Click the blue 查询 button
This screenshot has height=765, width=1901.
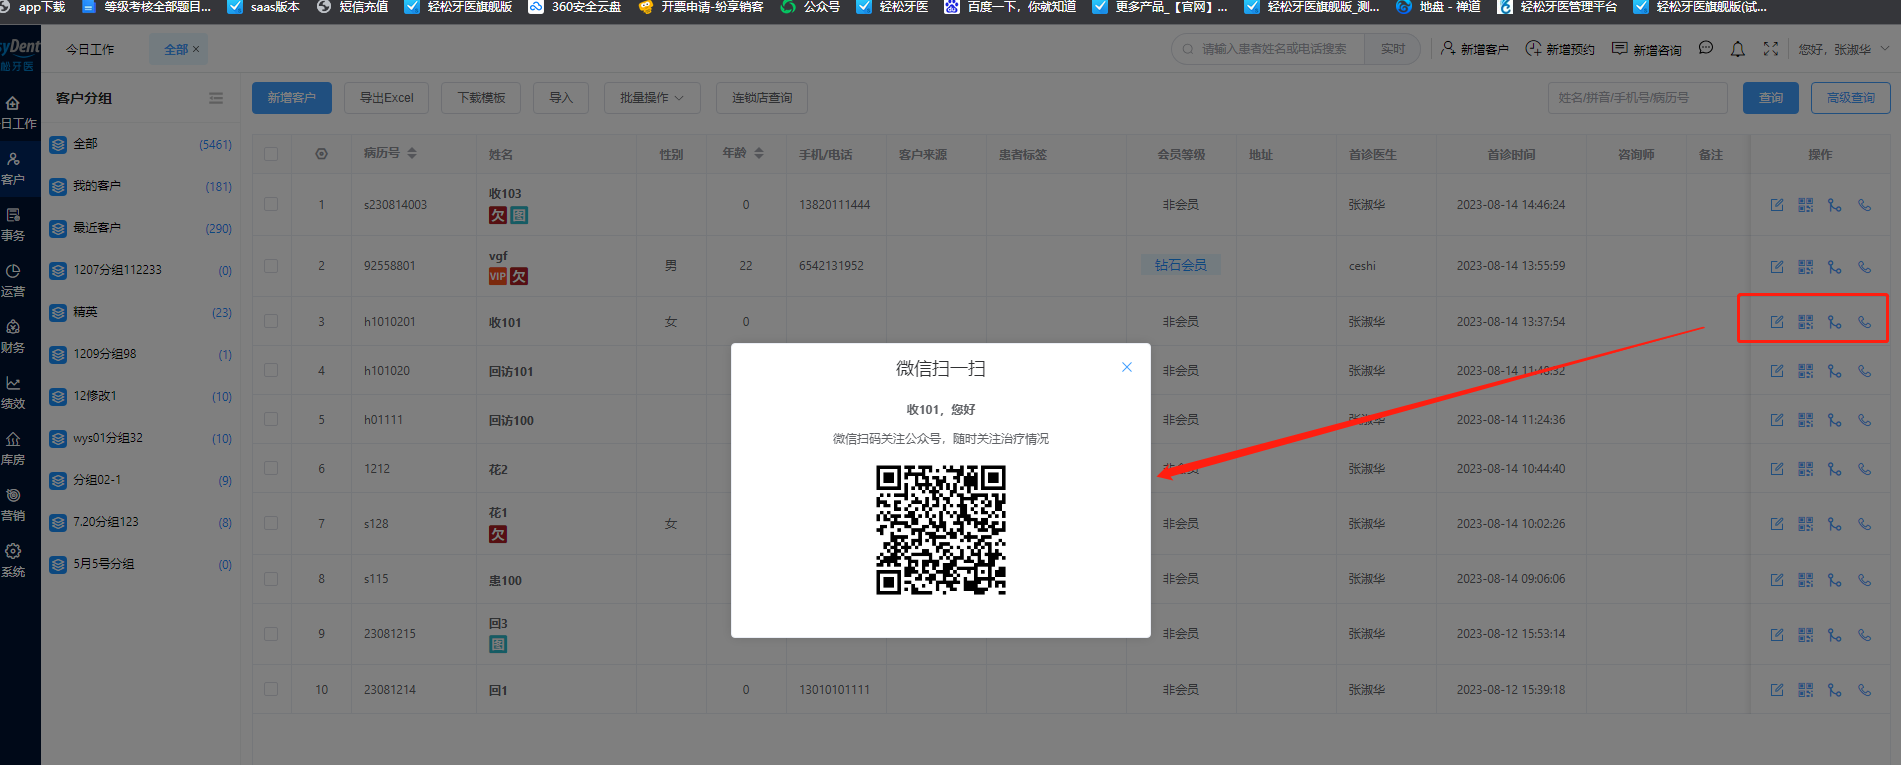1771,98
